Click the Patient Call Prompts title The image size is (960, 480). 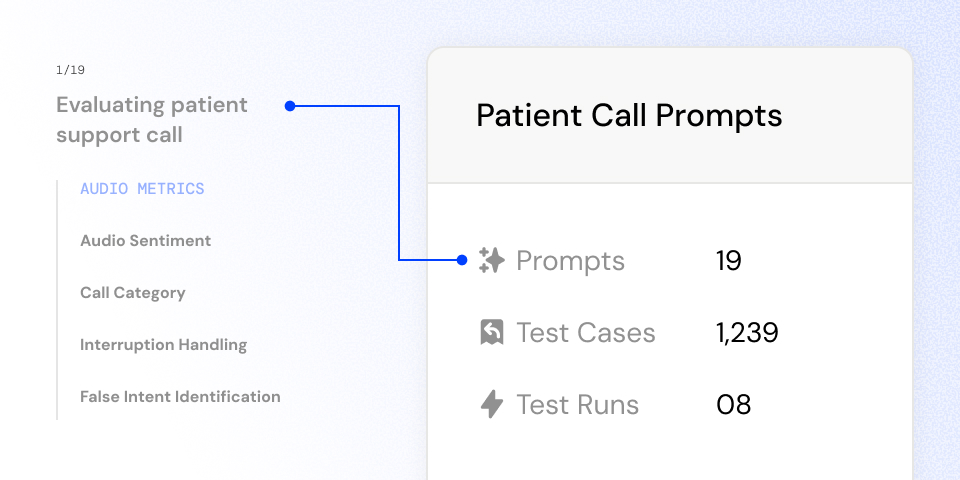(629, 115)
